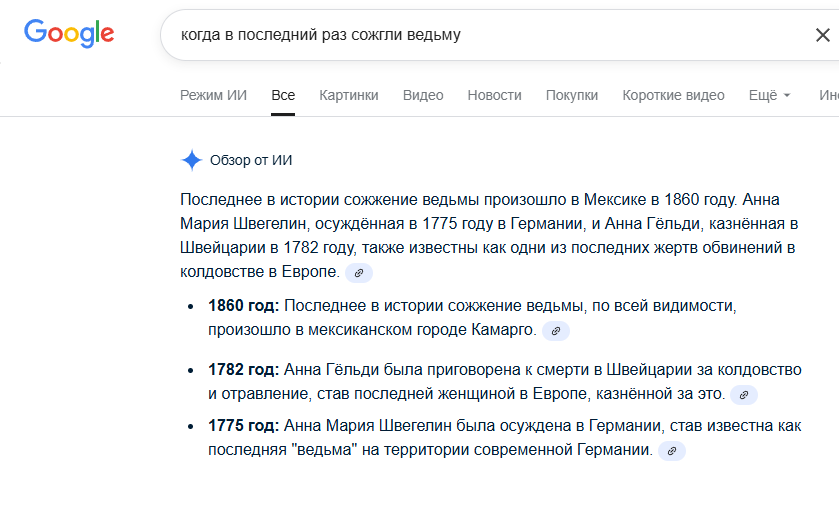Open source link icon for 1775 bullet
Viewport: 839px width, 513px height.
pos(672,451)
